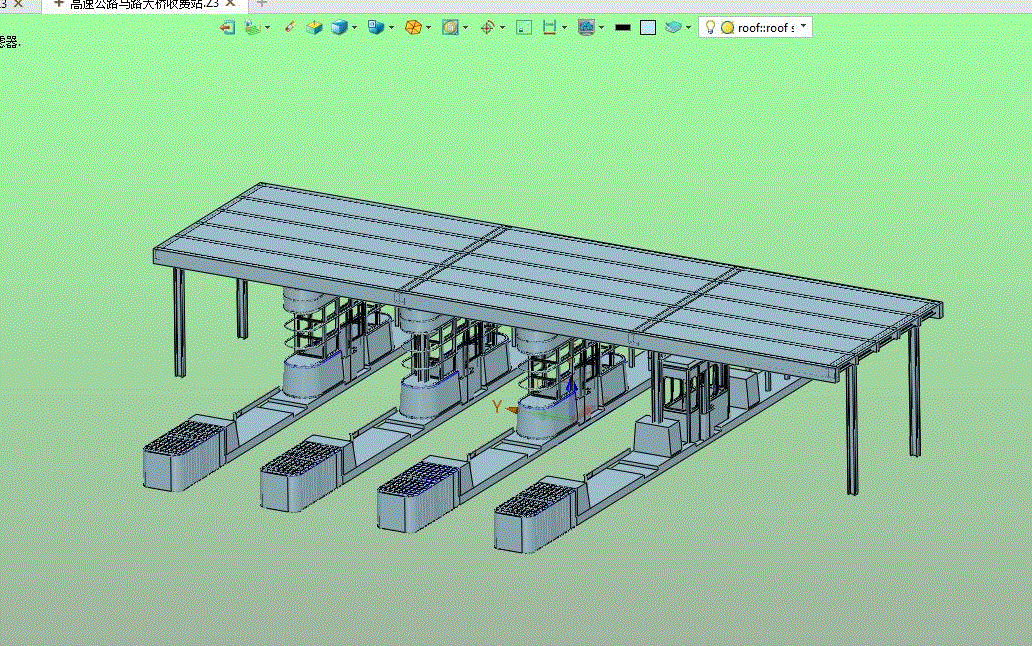Toggle the yellow circle layer status icon

(727, 28)
